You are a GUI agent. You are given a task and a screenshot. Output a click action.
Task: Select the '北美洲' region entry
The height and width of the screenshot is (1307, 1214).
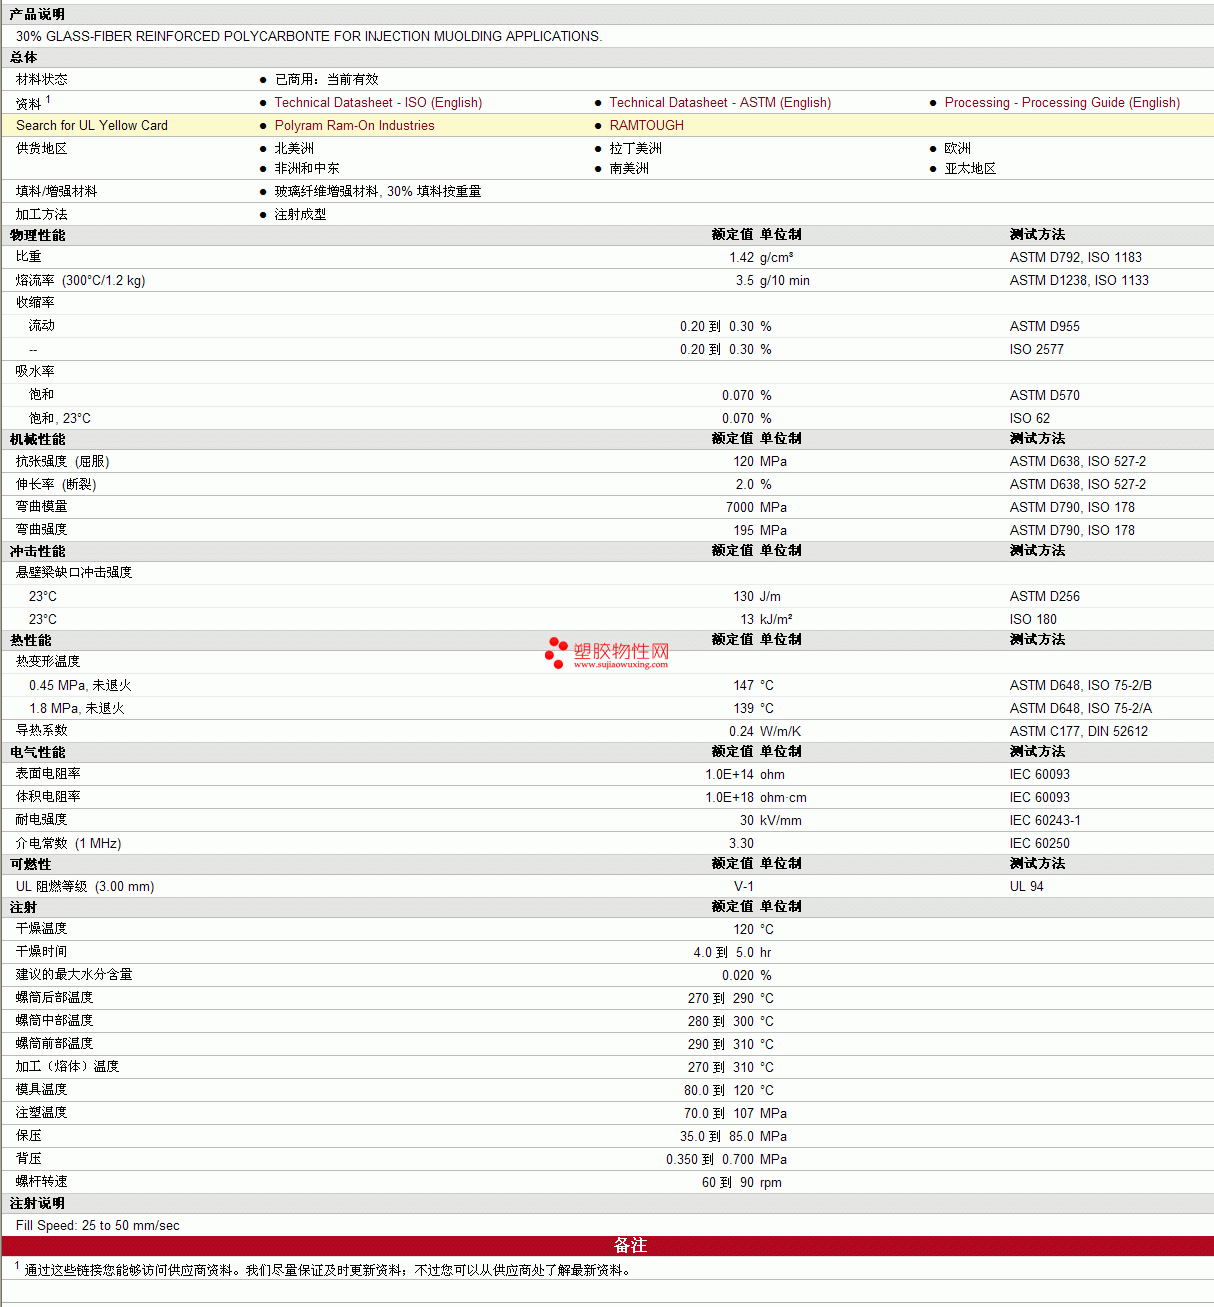point(294,148)
